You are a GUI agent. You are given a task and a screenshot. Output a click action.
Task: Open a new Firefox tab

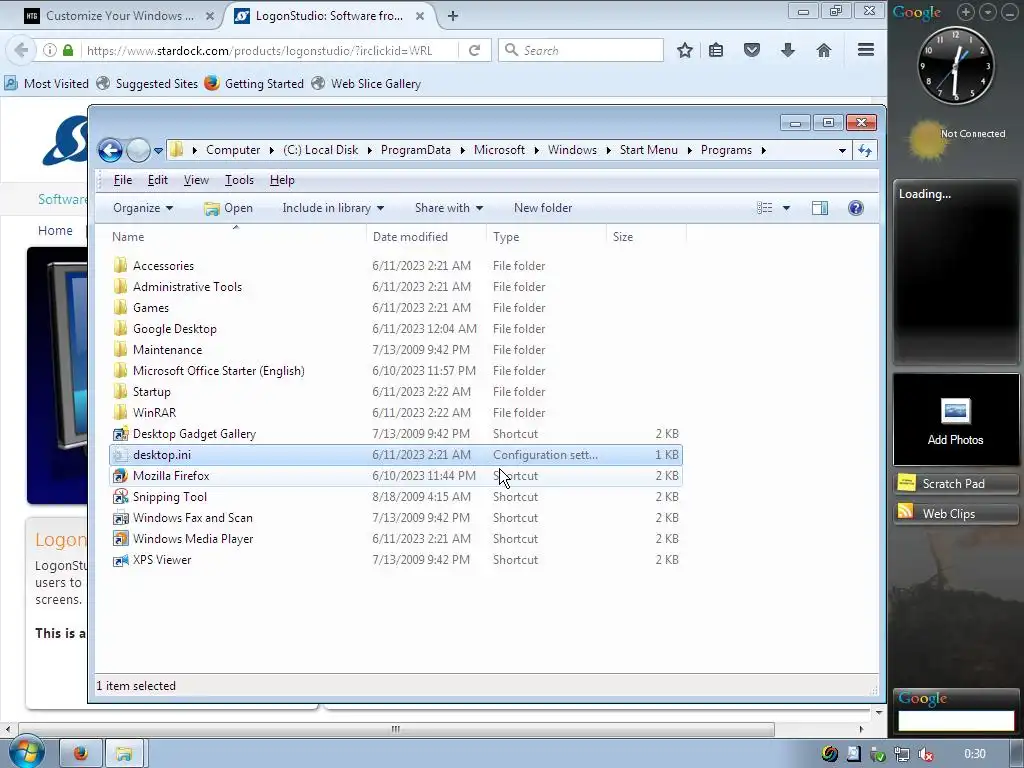click(x=453, y=16)
